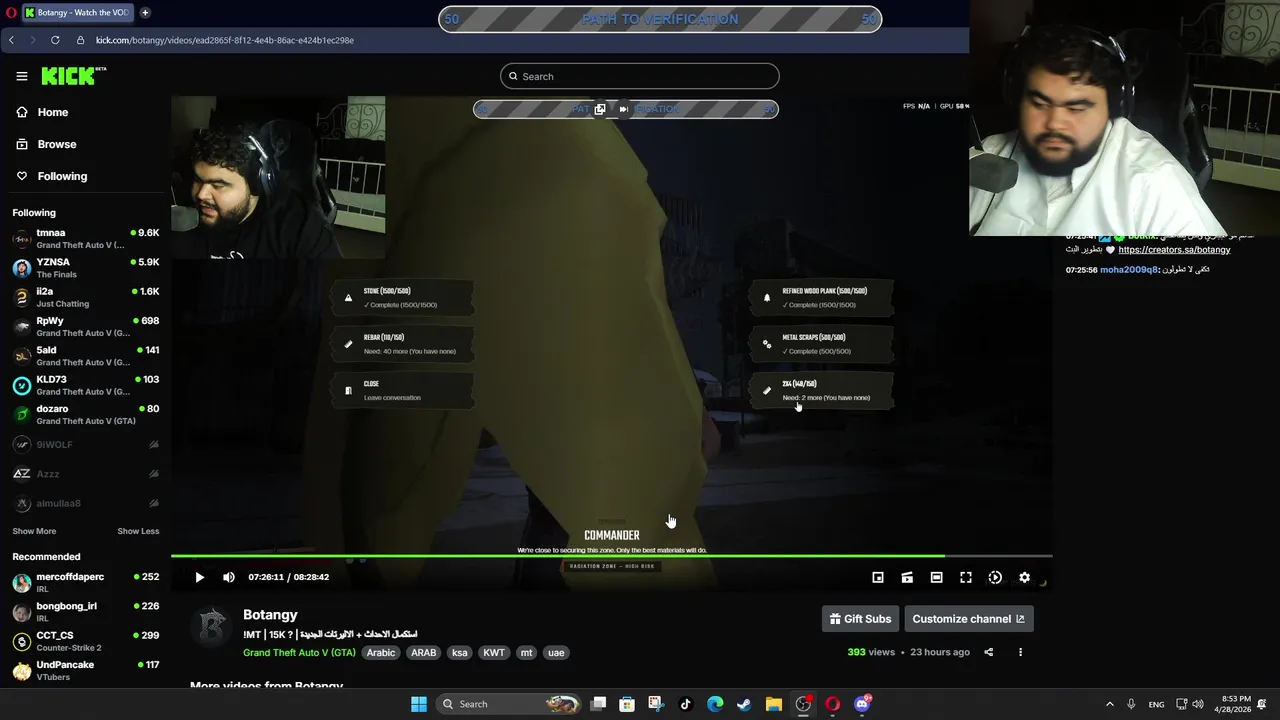
Task: Click inside the Kick search box
Action: point(640,76)
